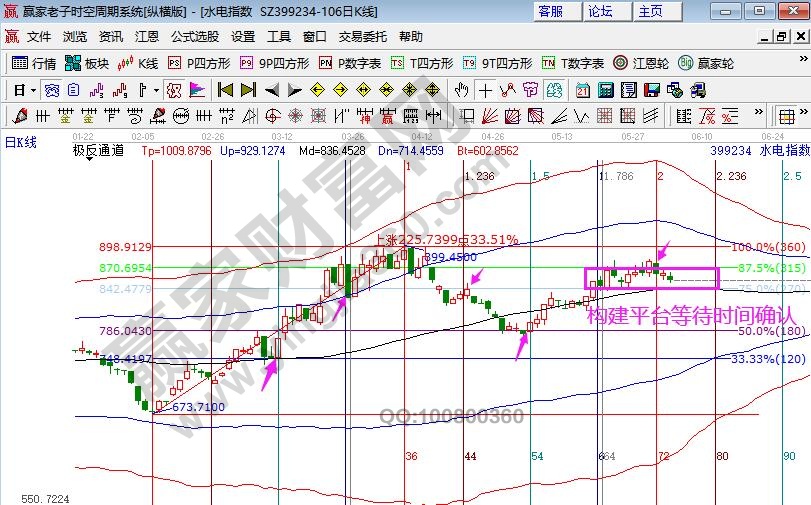Click the 板块 sector toolbar button
This screenshot has height=505, width=811.
tap(87, 63)
